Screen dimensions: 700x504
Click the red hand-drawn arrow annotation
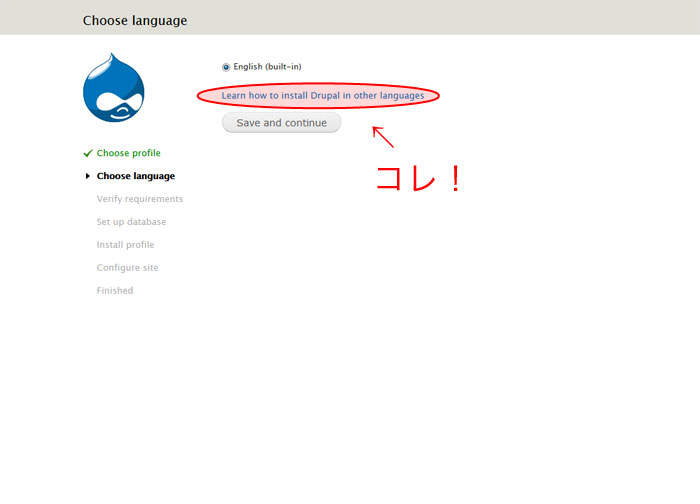point(383,136)
